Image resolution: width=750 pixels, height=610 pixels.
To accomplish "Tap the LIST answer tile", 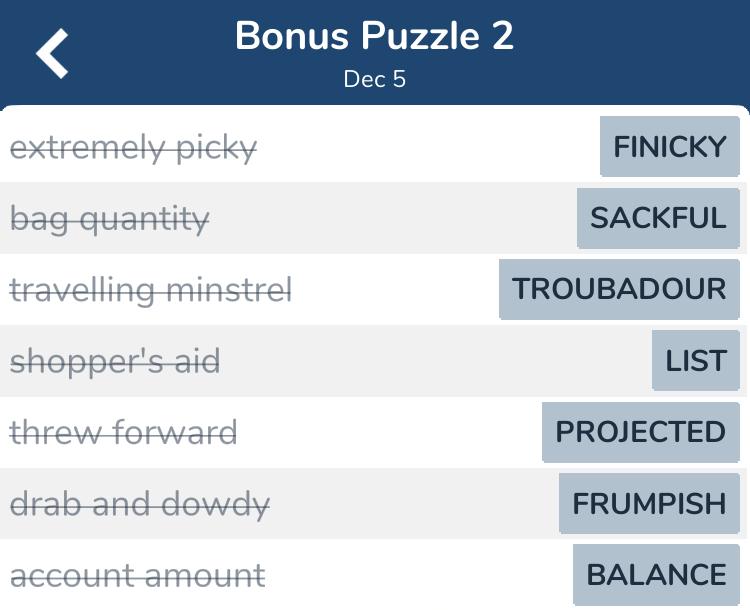I will tap(696, 360).
